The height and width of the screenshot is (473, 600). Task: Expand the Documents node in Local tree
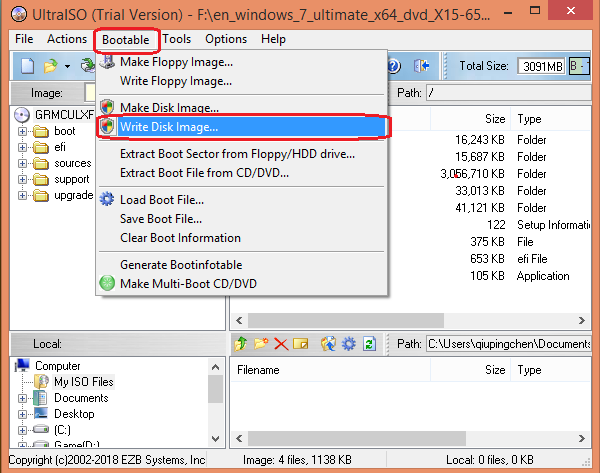coord(22,398)
